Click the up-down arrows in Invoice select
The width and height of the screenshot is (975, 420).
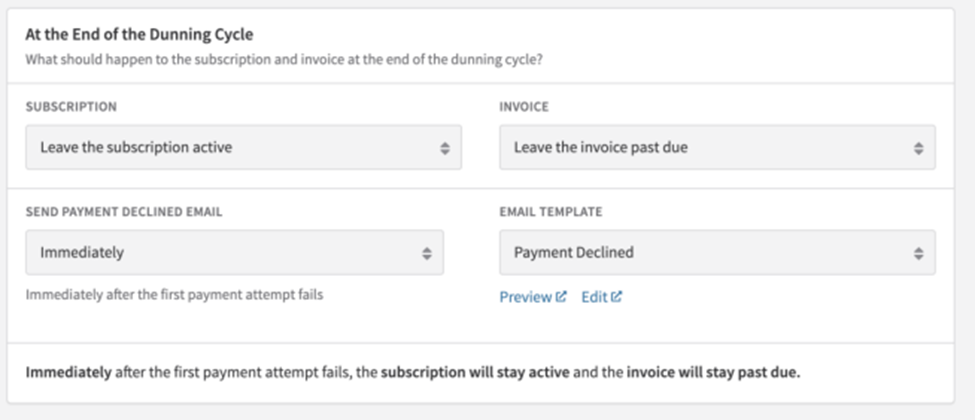coord(918,148)
